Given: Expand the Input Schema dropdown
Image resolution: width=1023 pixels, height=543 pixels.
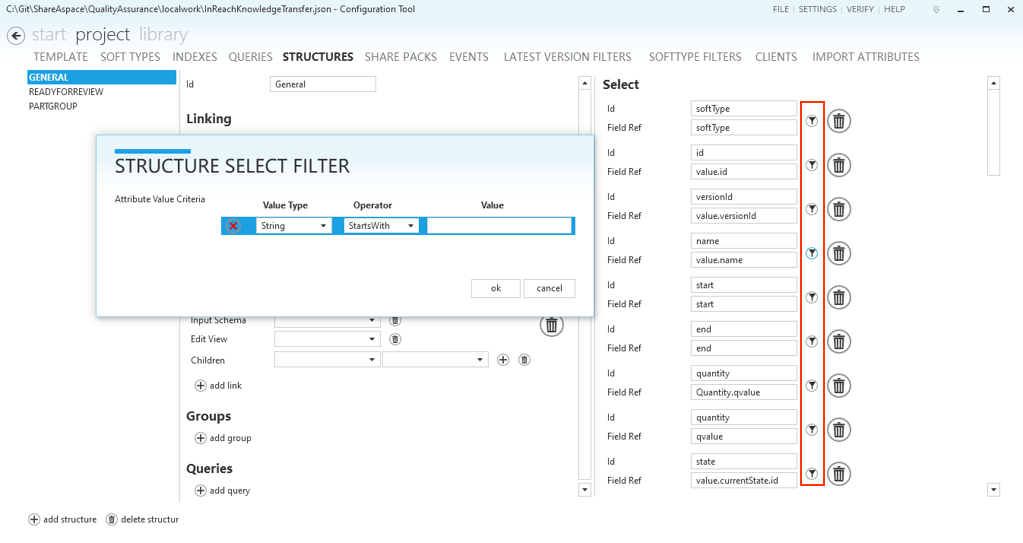Looking at the screenshot, I should (327, 320).
